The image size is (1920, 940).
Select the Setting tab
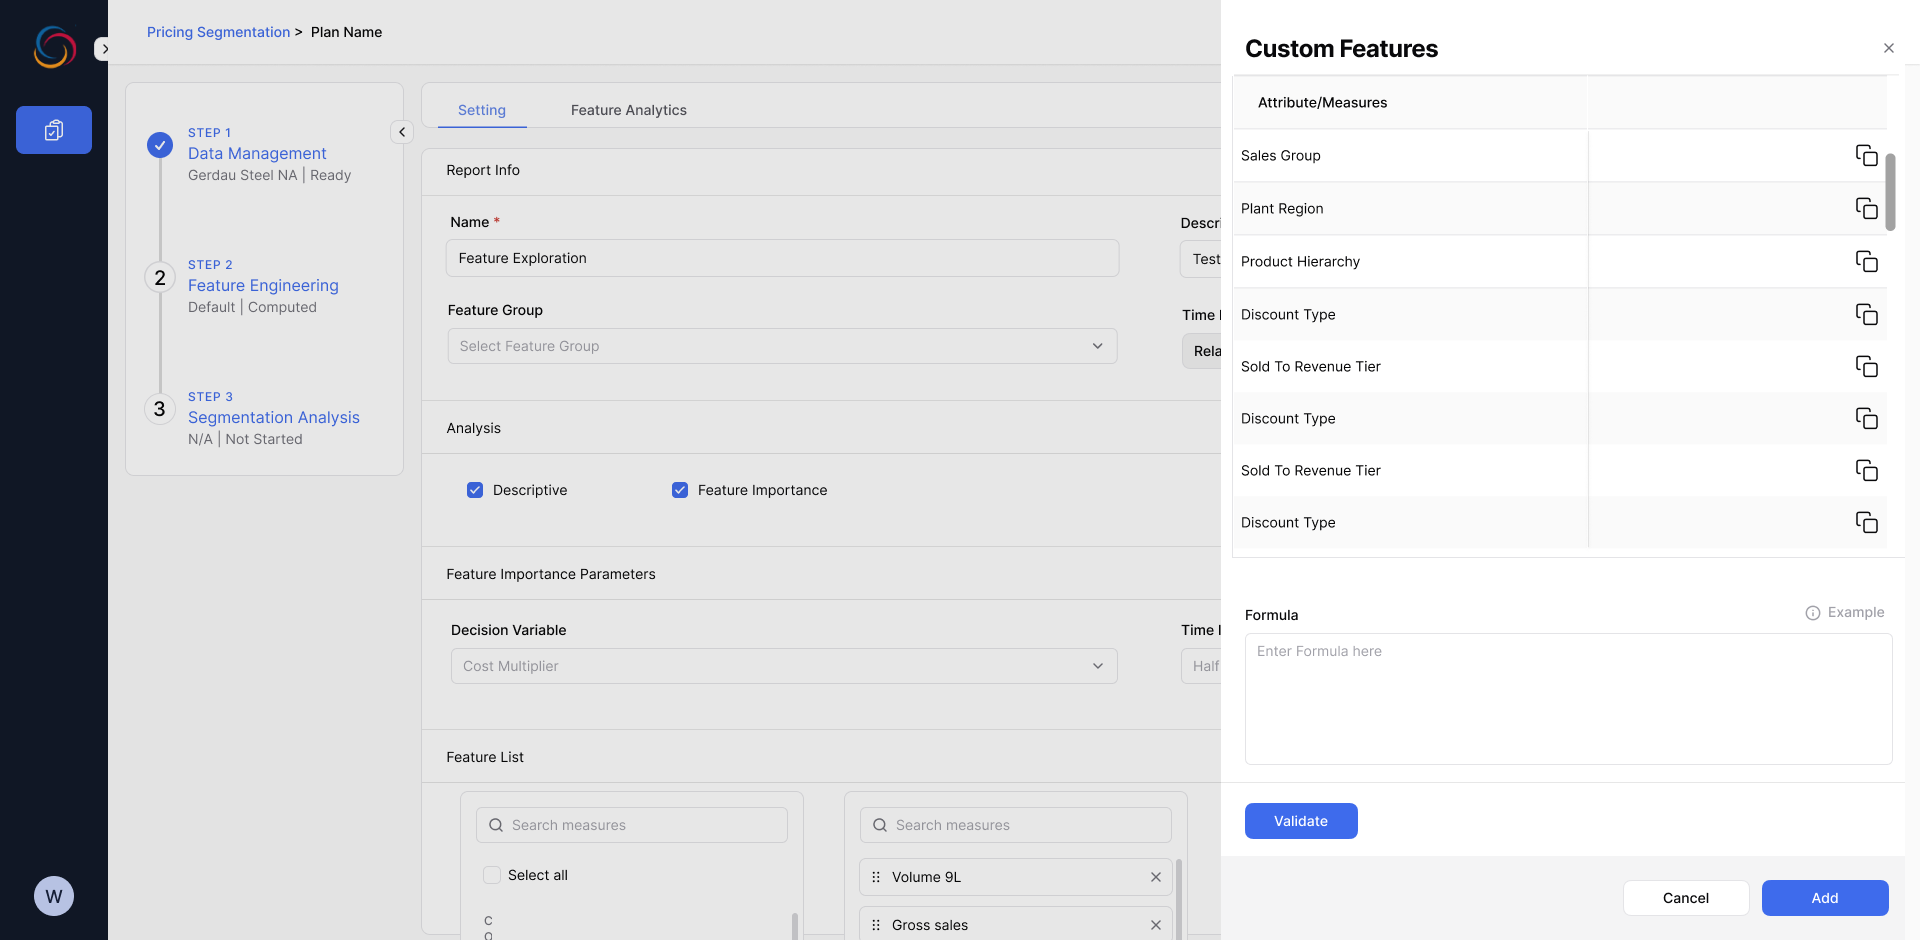pyautogui.click(x=482, y=110)
